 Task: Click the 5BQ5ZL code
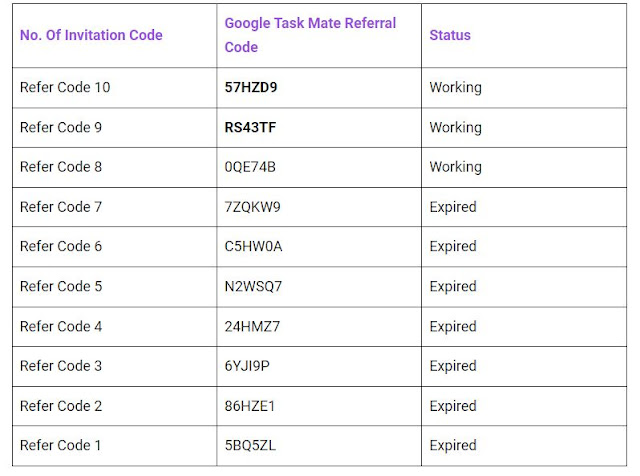(250, 445)
